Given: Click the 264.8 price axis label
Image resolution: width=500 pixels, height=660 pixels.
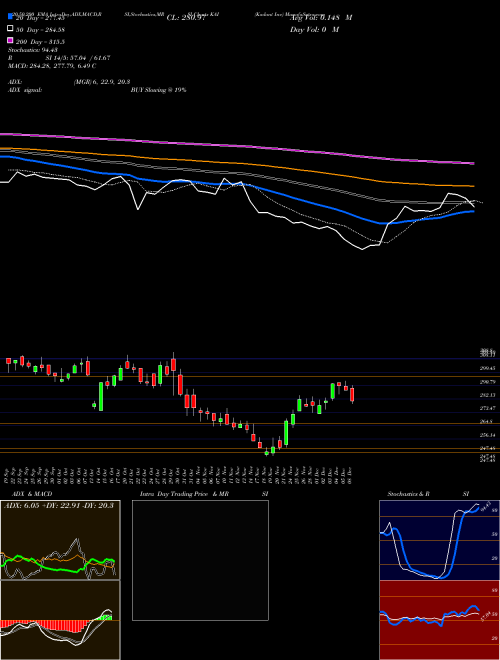Looking at the screenshot, I should (x=487, y=421).
